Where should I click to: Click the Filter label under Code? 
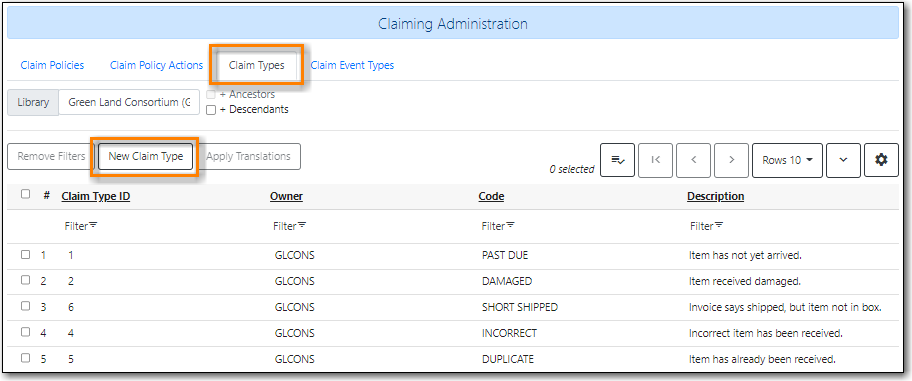(x=493, y=226)
